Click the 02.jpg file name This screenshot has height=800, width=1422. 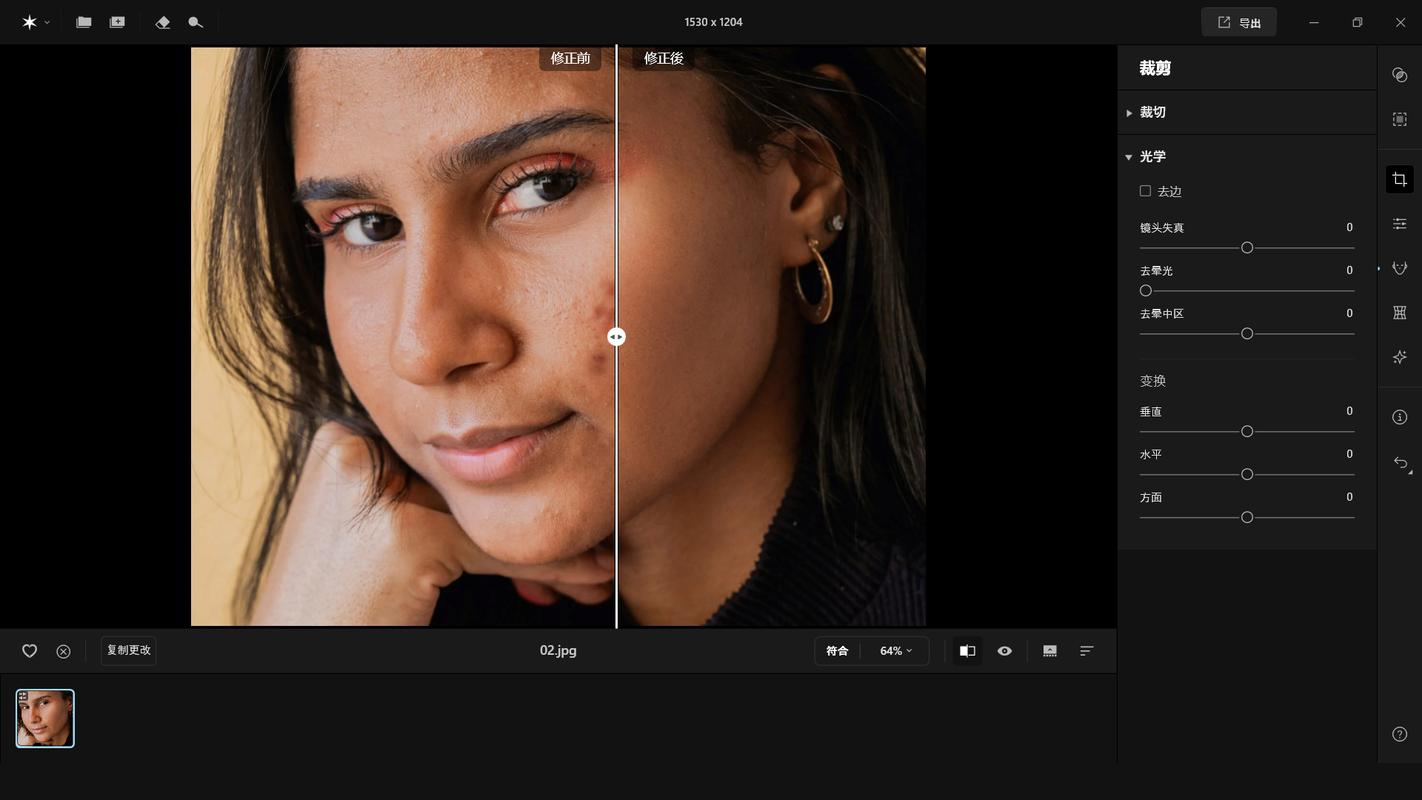[x=558, y=651]
